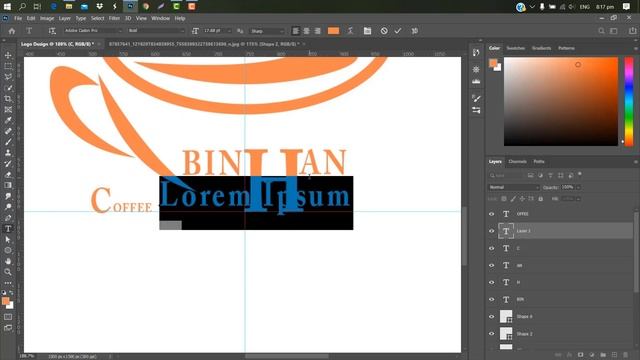
Task: Commit the current text edits
Action: [398, 31]
